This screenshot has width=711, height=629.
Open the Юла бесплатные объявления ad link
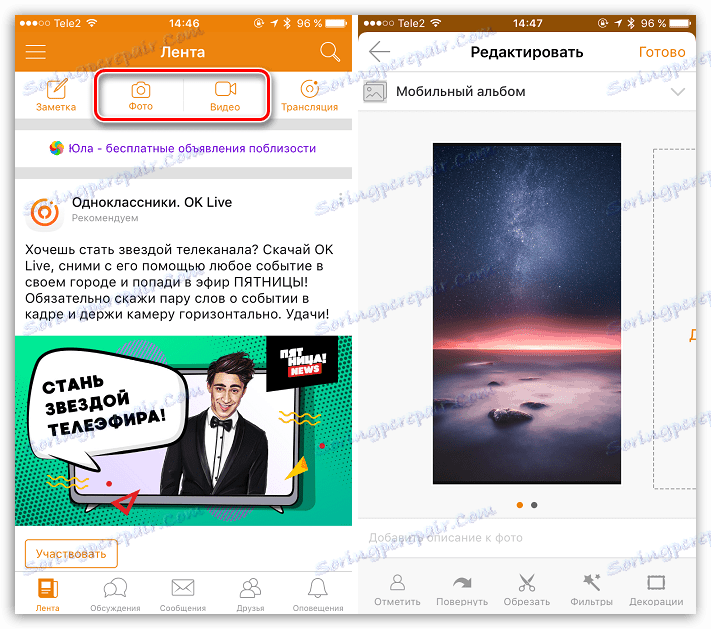[x=183, y=148]
